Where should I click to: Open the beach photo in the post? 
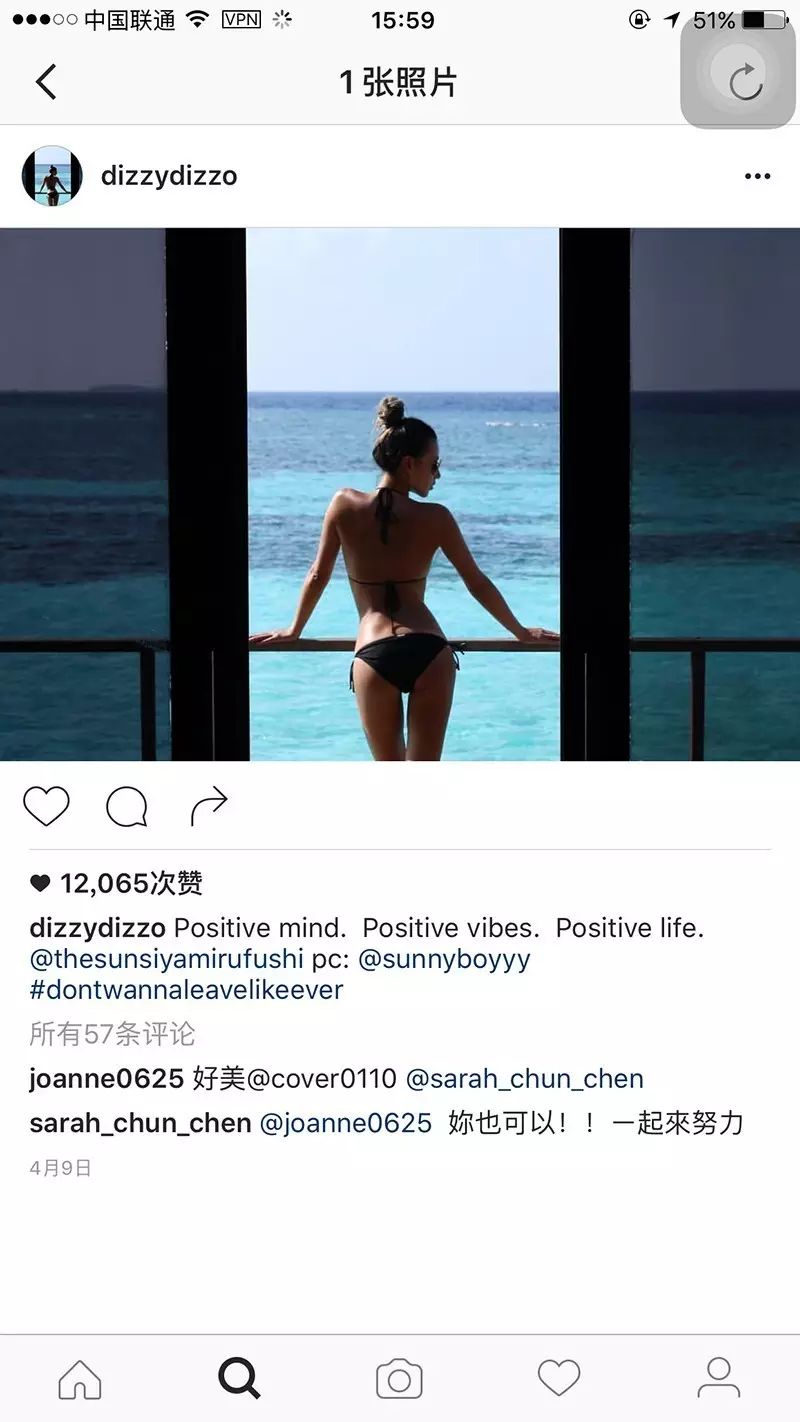pos(400,494)
